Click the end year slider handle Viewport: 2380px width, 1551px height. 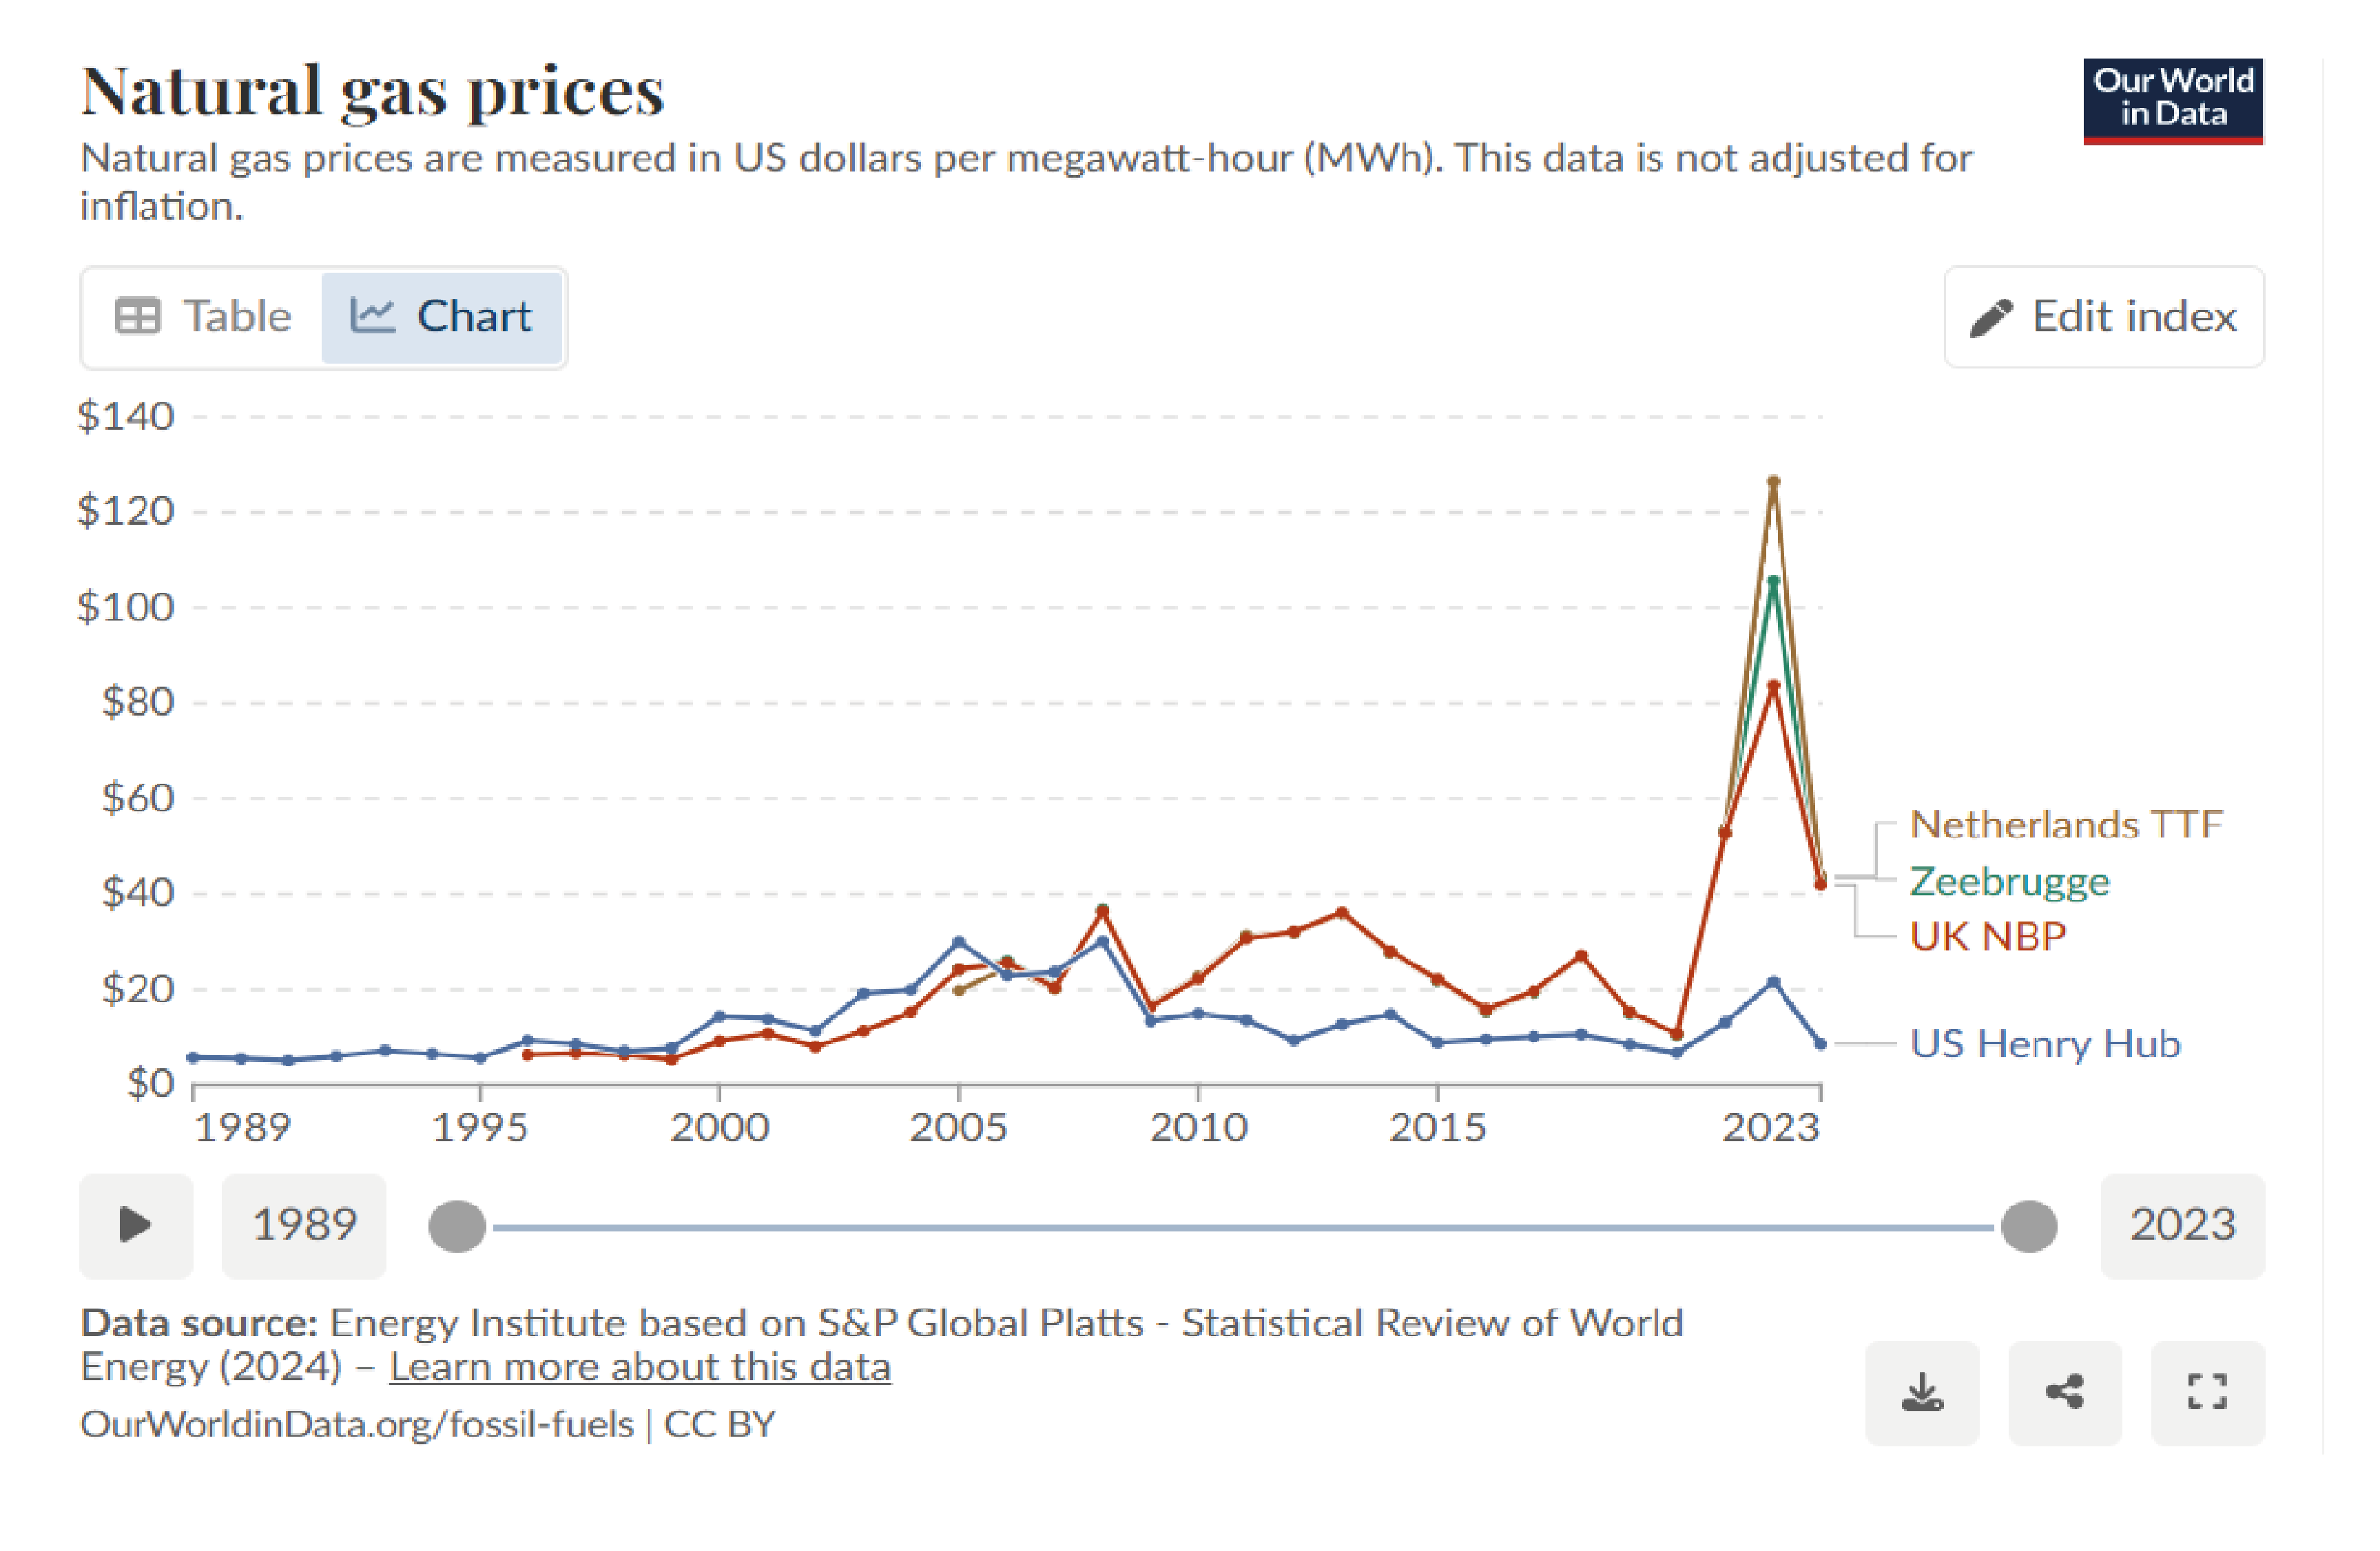2029,1227
